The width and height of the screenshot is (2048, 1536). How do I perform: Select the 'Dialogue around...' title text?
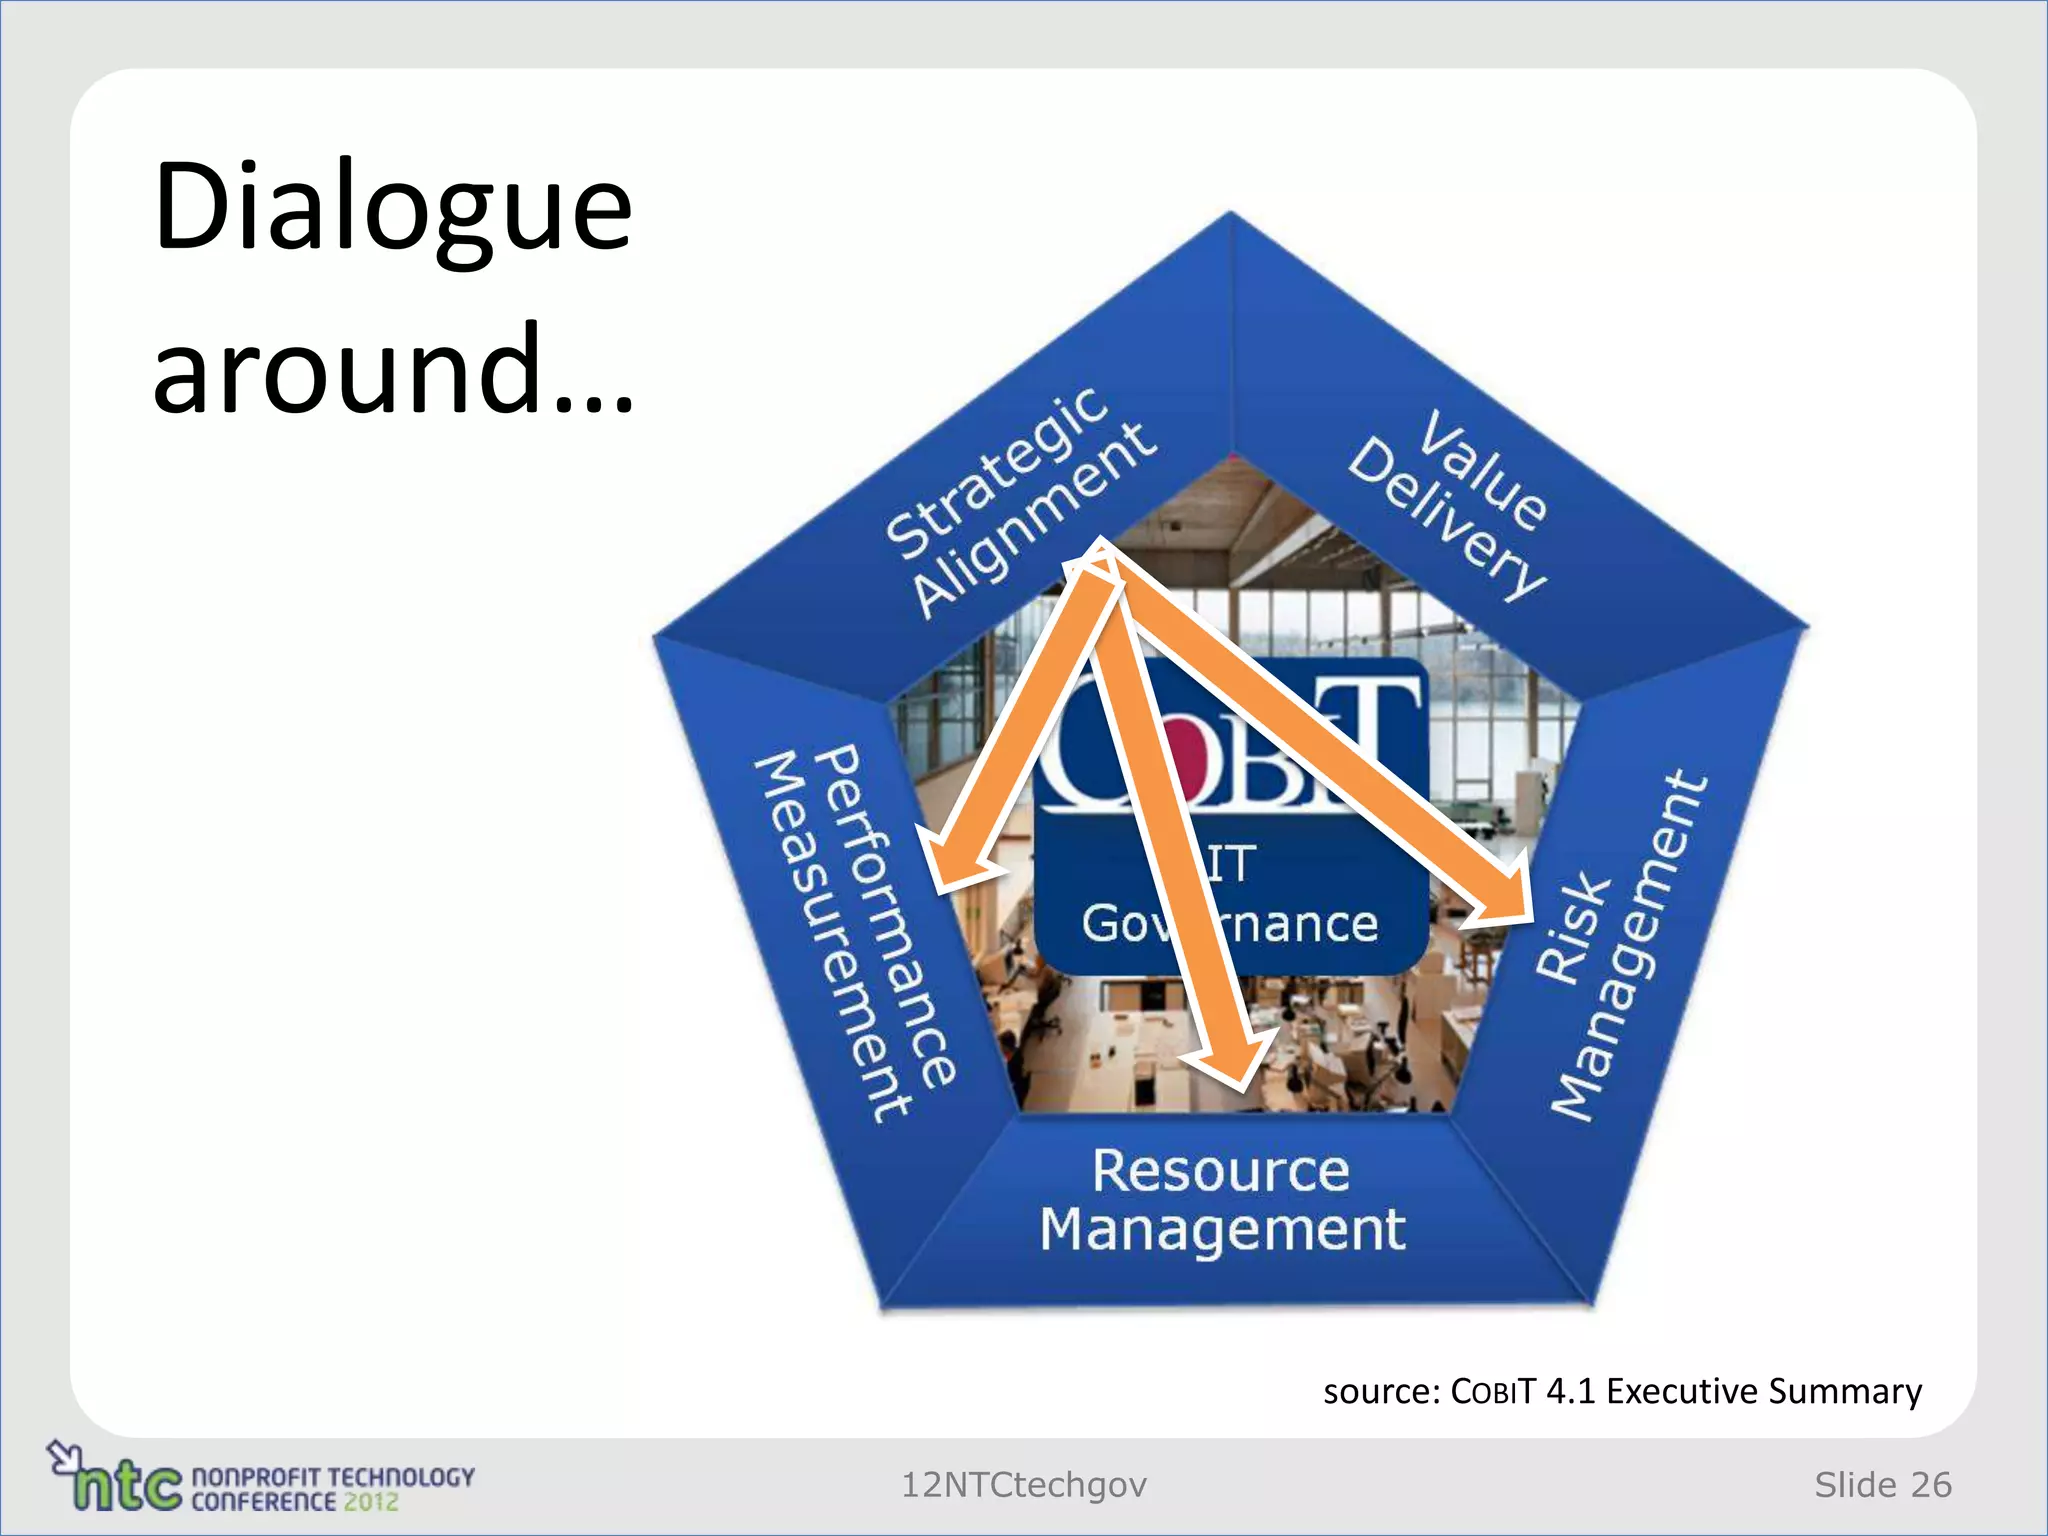click(393, 287)
